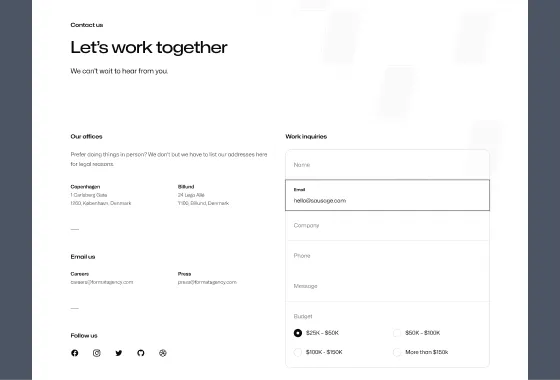
Task: Click the Billund office address
Action: coord(203,199)
